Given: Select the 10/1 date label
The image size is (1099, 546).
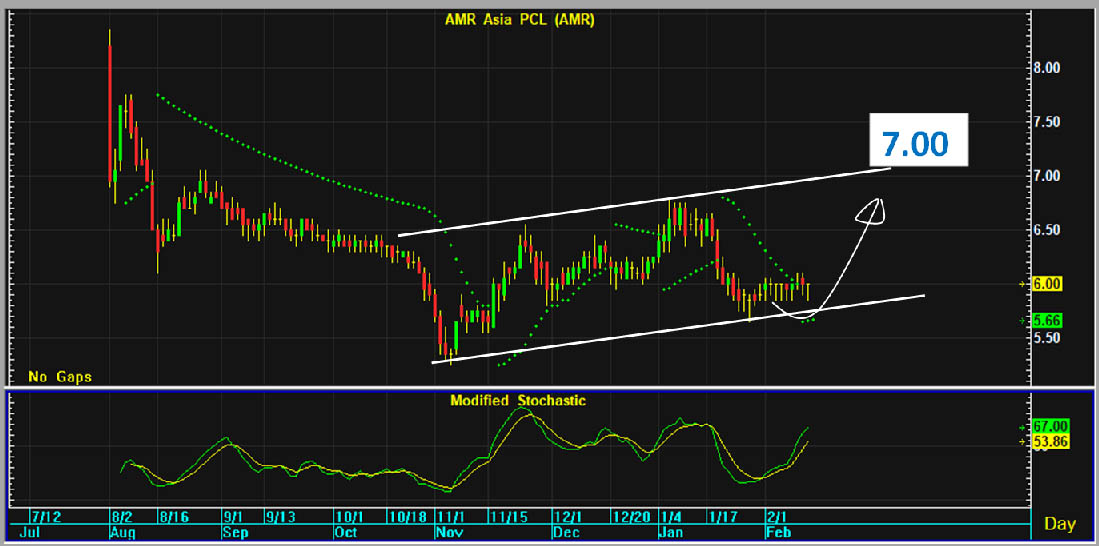Looking at the screenshot, I should click(x=350, y=517).
